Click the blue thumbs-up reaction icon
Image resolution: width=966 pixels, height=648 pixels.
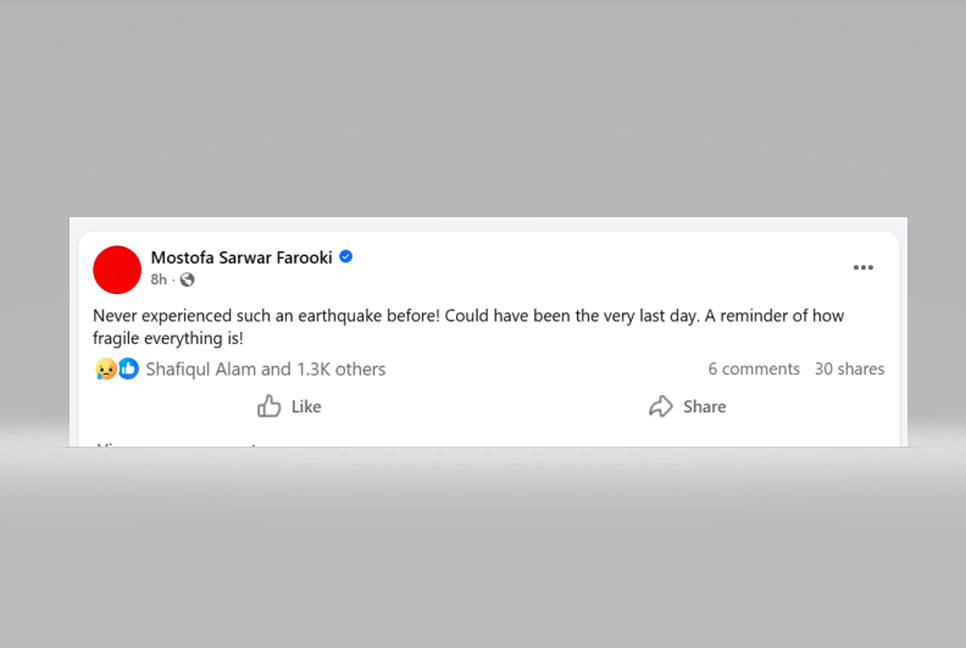pos(128,369)
